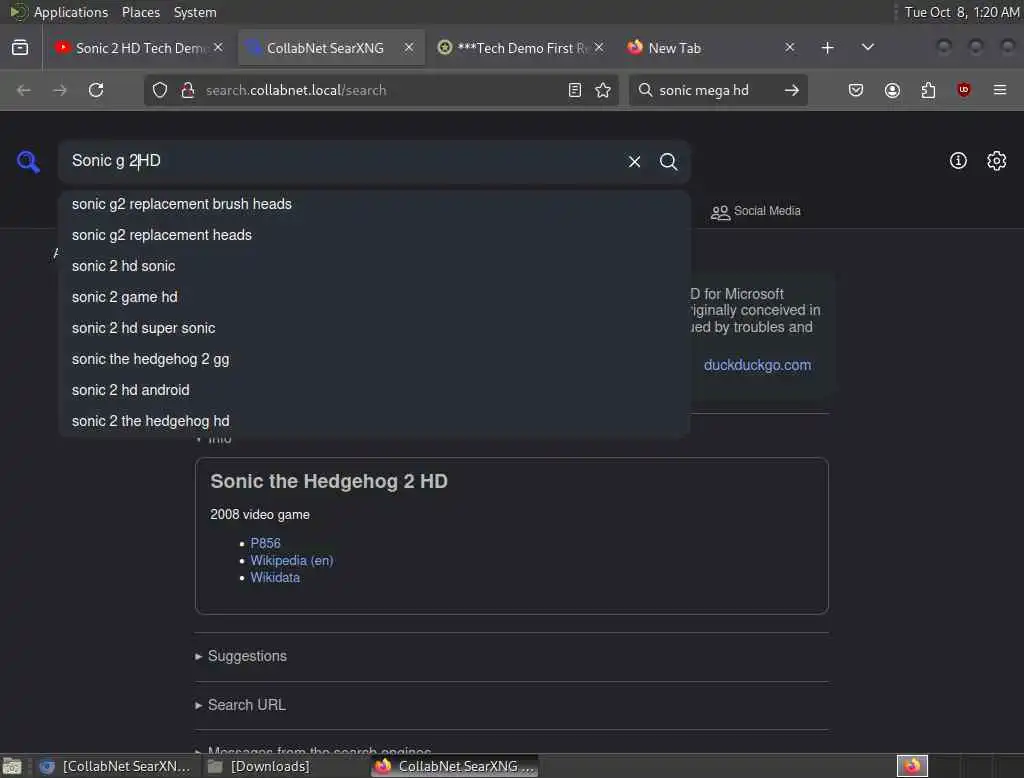
Task: Open tracking protection shield in address bar
Action: pos(159,90)
